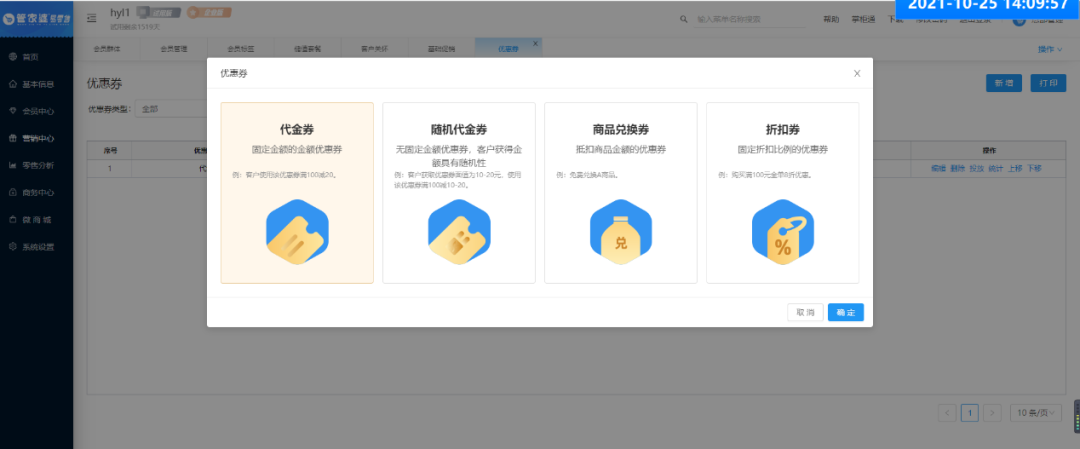Switch to the 基础促销 tab
Viewport: 1080px width, 449px height.
point(441,49)
